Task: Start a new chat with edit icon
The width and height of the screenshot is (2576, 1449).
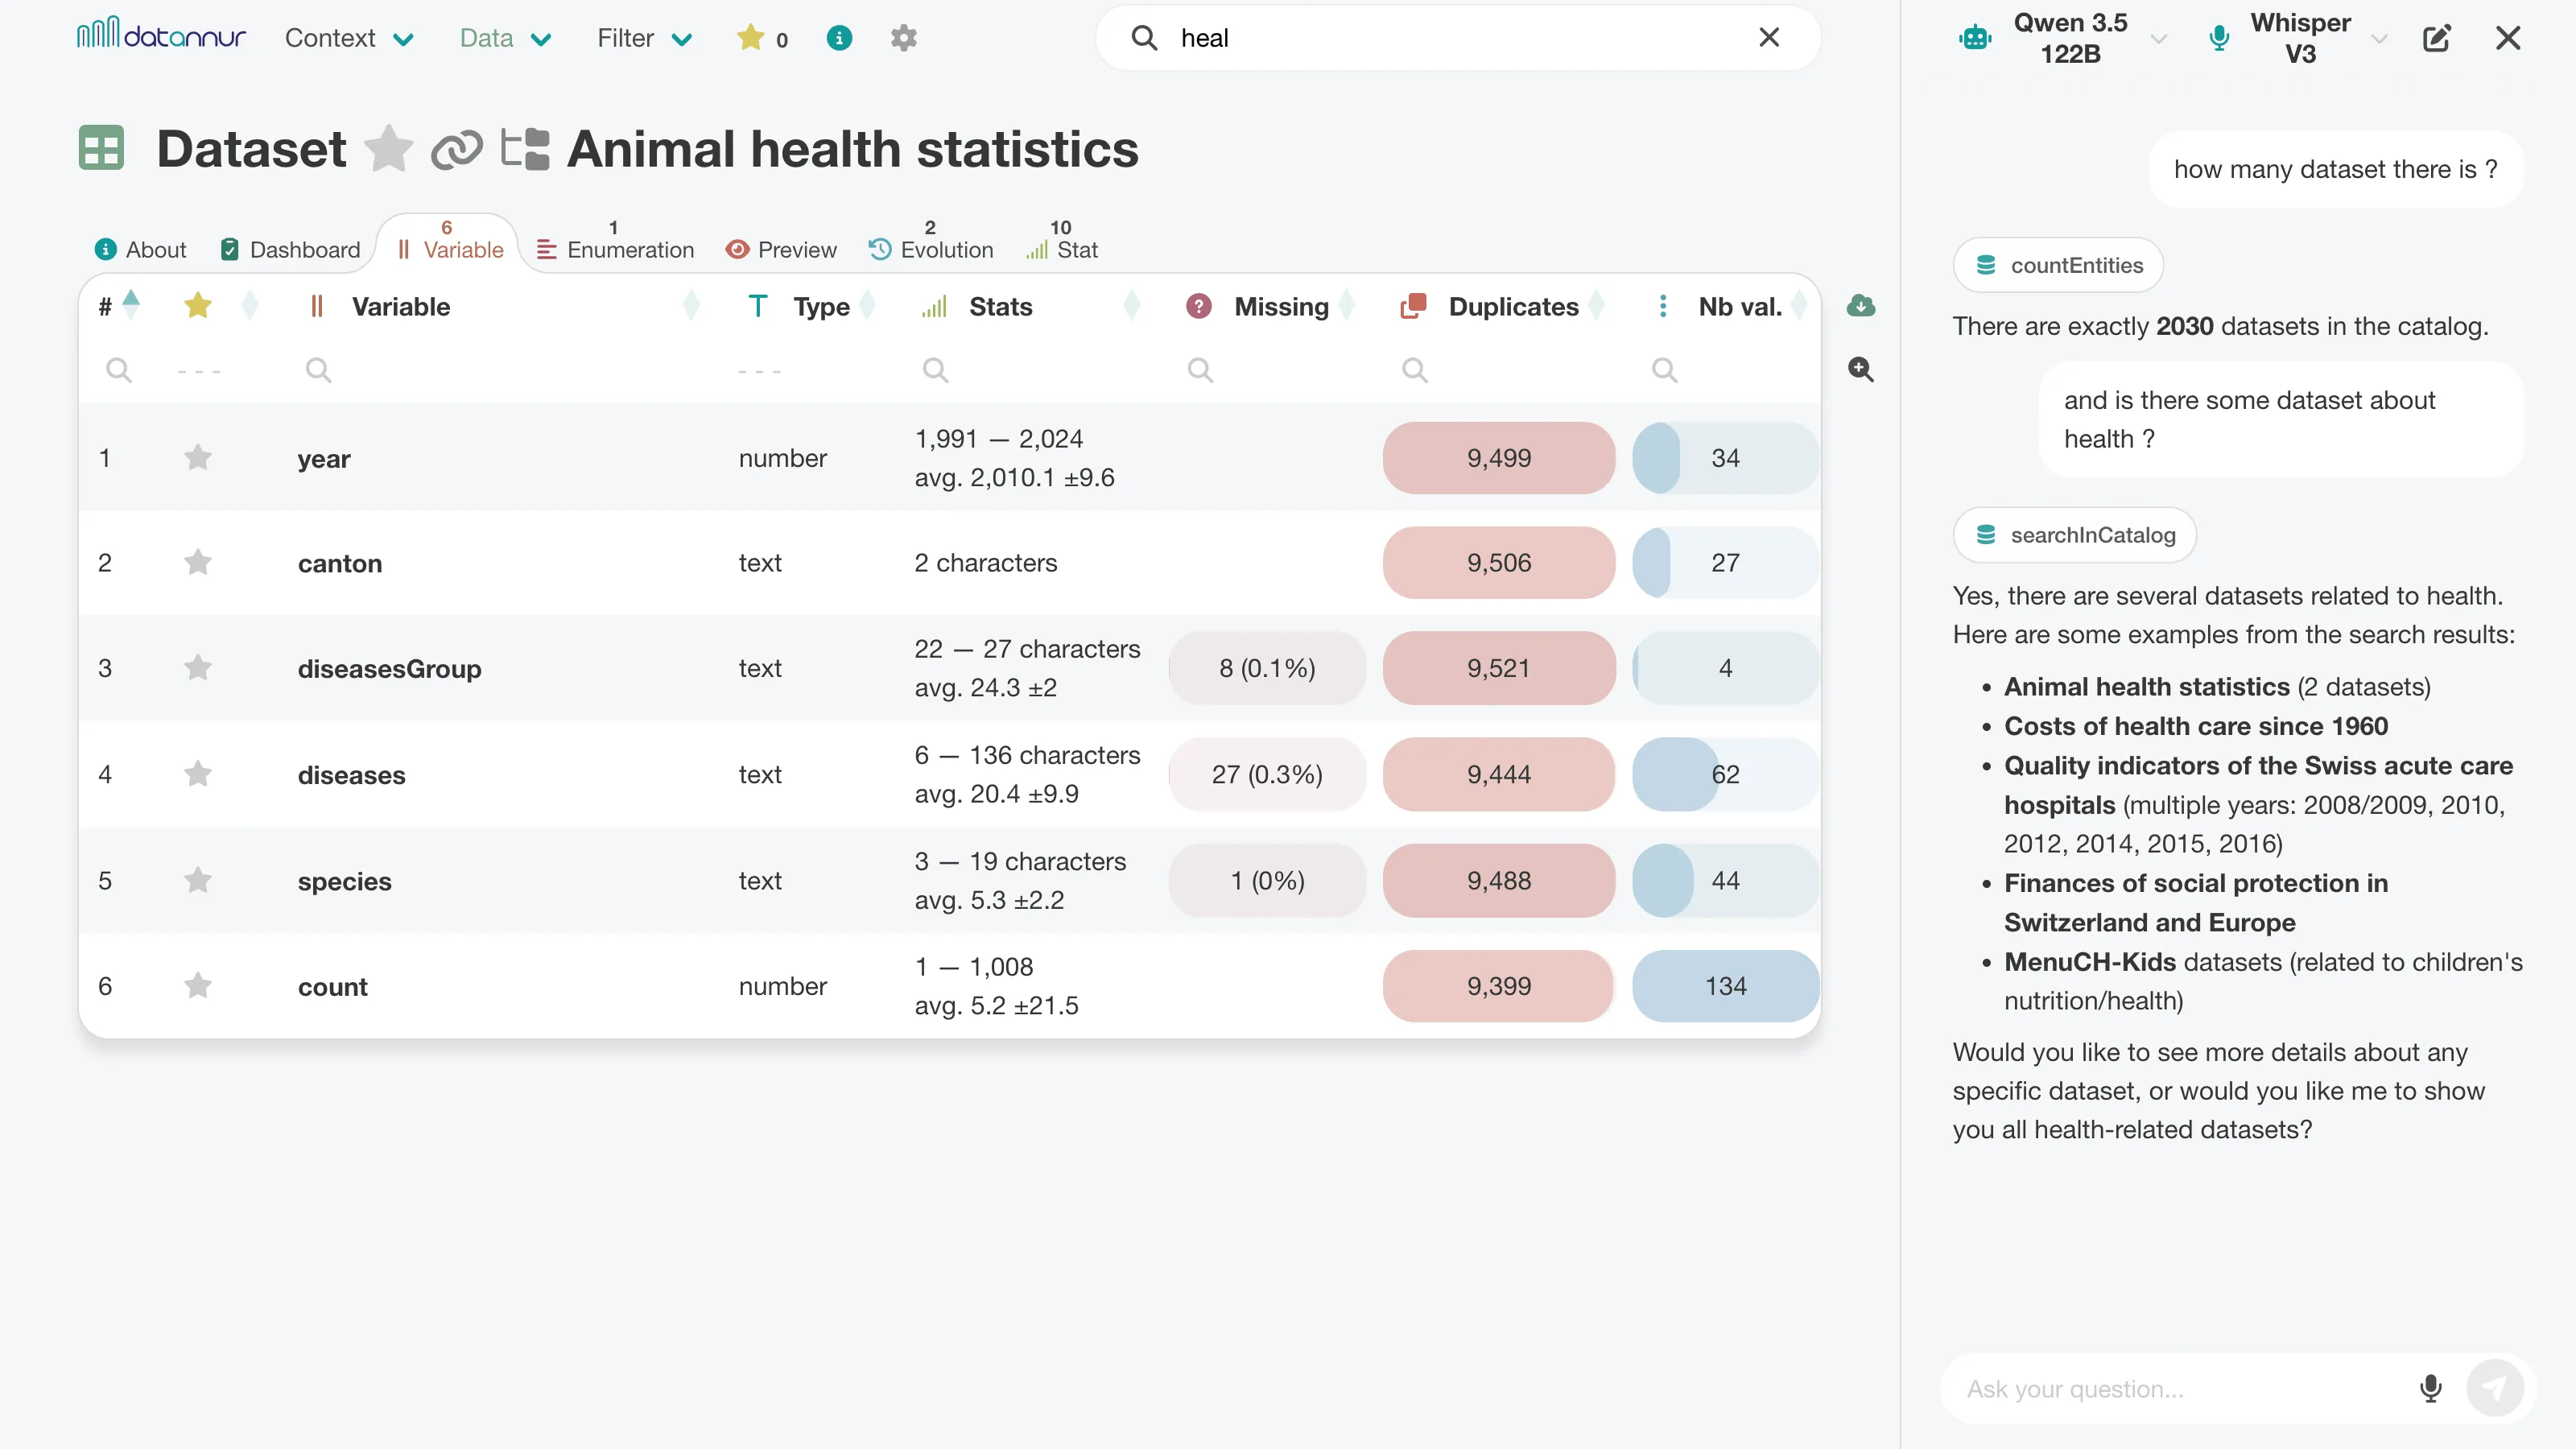Action: click(2437, 38)
